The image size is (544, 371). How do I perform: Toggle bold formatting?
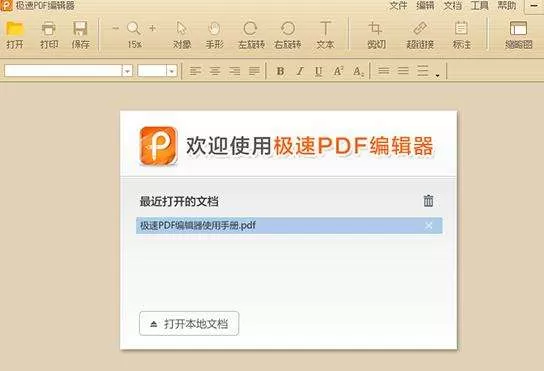pyautogui.click(x=280, y=71)
